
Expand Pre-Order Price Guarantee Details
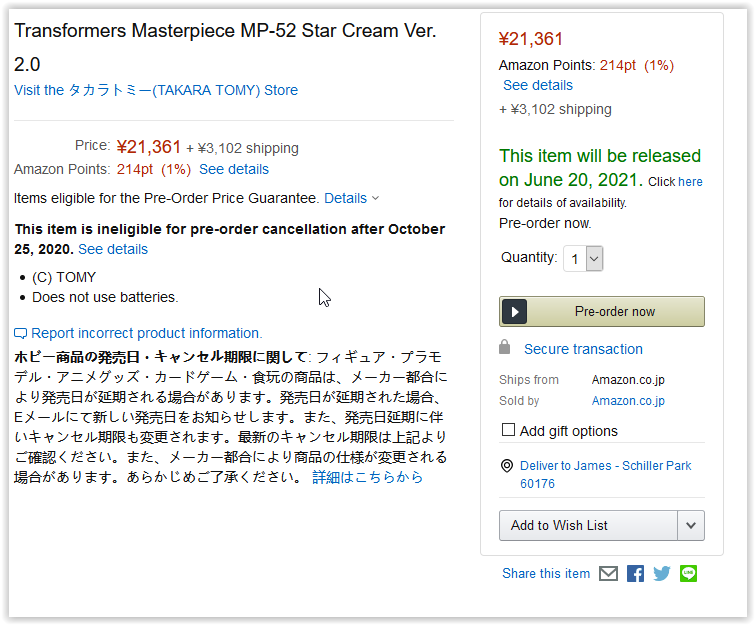tap(351, 198)
